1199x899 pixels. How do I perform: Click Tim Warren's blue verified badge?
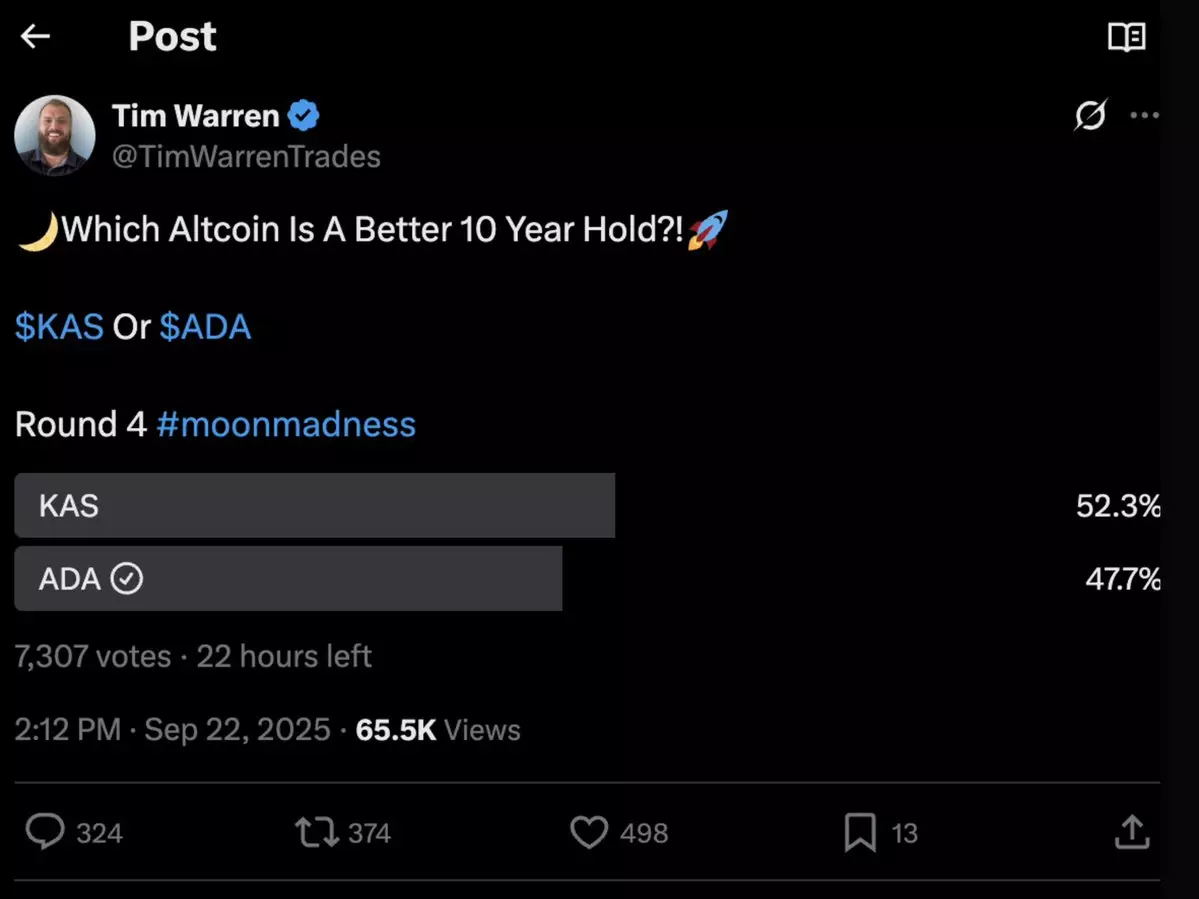(304, 116)
